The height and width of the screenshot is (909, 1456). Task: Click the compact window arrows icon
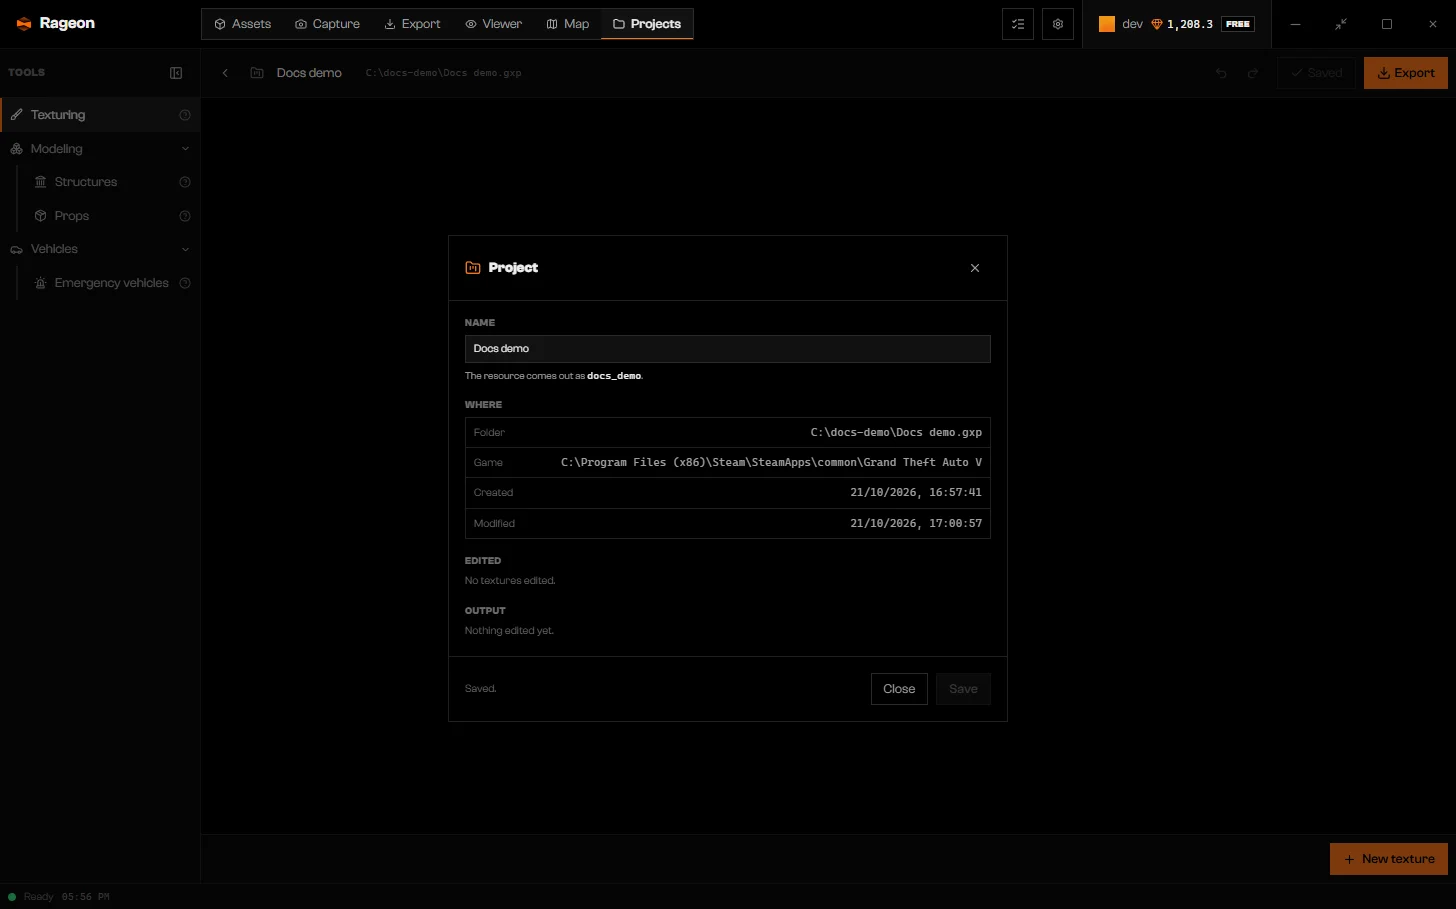tap(1341, 24)
